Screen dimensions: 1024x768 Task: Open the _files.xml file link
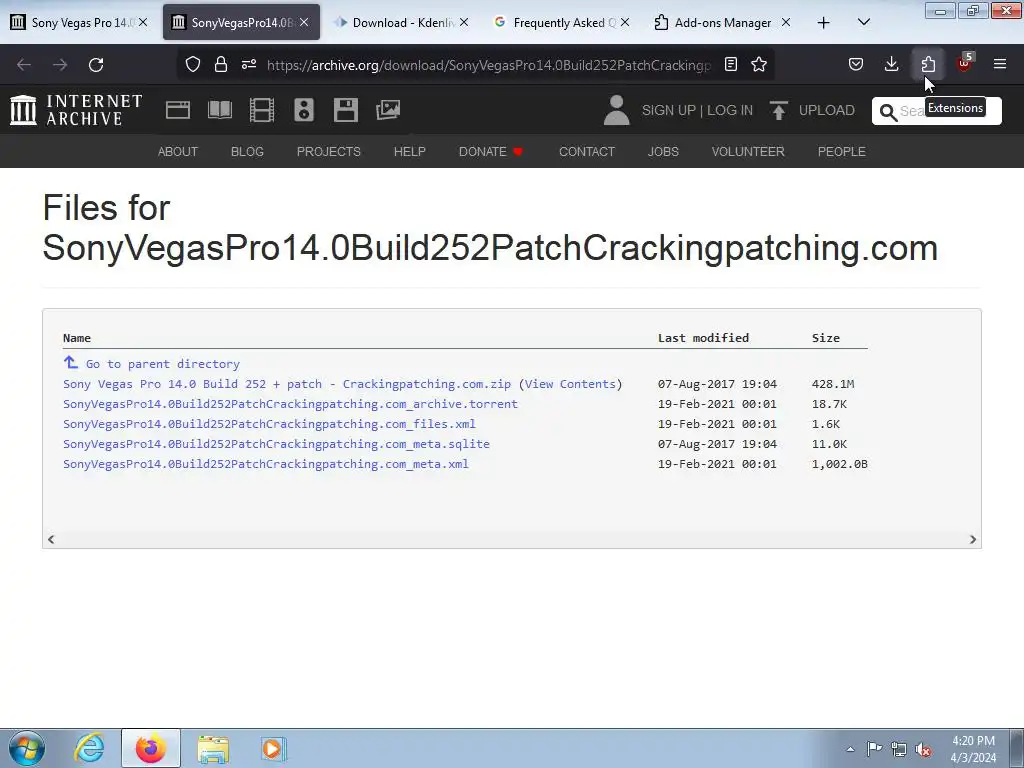tap(269, 424)
